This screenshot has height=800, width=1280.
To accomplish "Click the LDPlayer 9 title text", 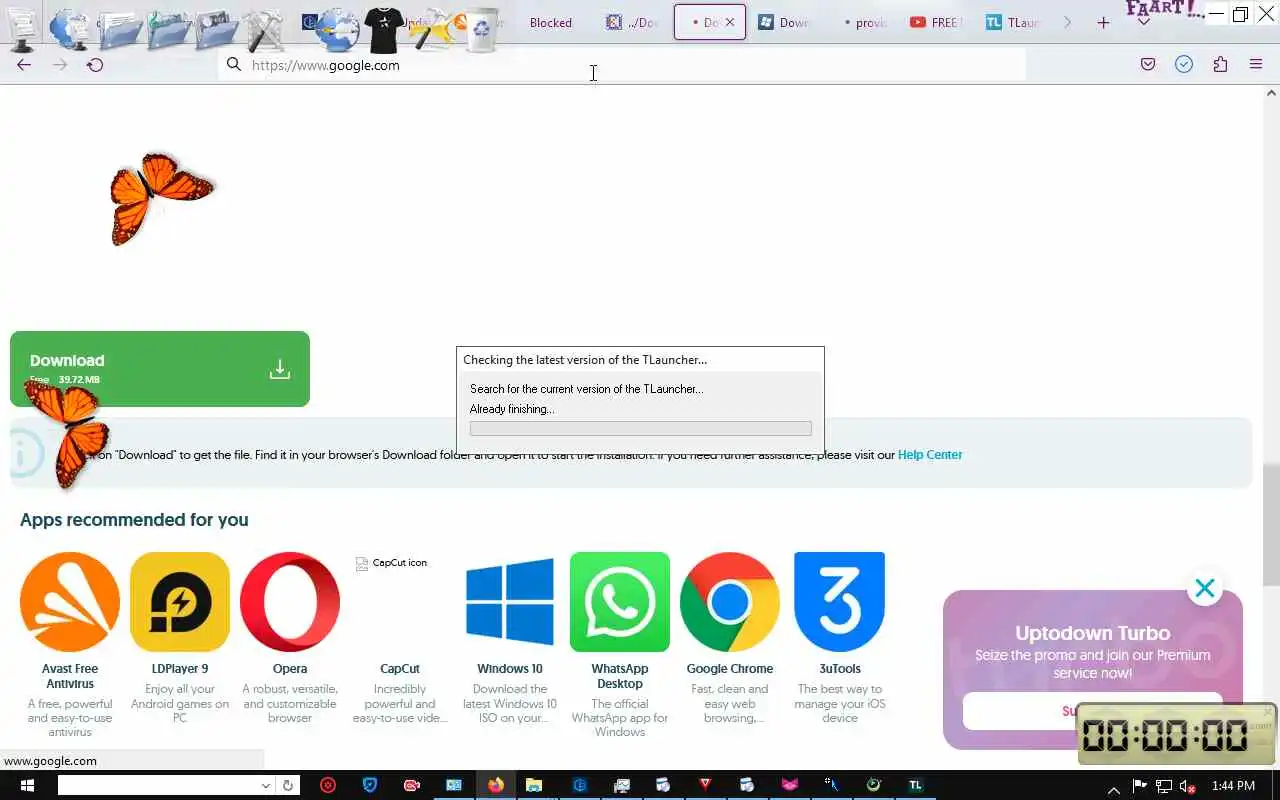I will point(180,669).
